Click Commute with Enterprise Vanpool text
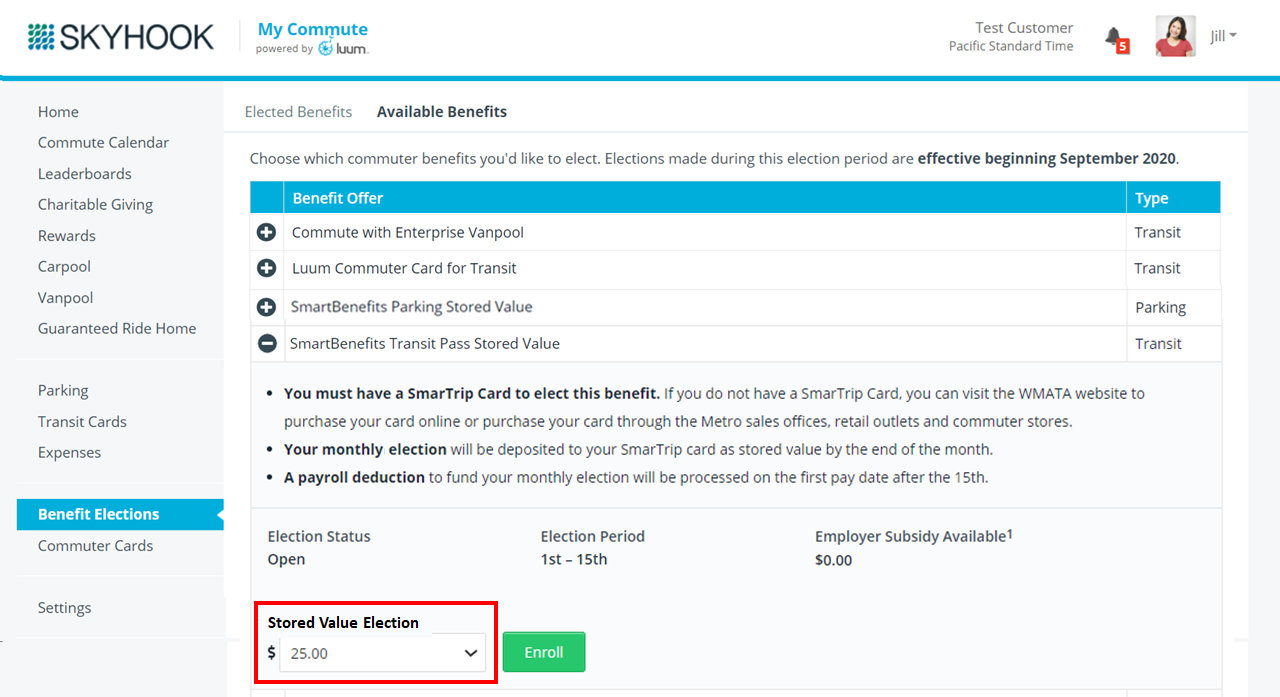 click(x=408, y=232)
